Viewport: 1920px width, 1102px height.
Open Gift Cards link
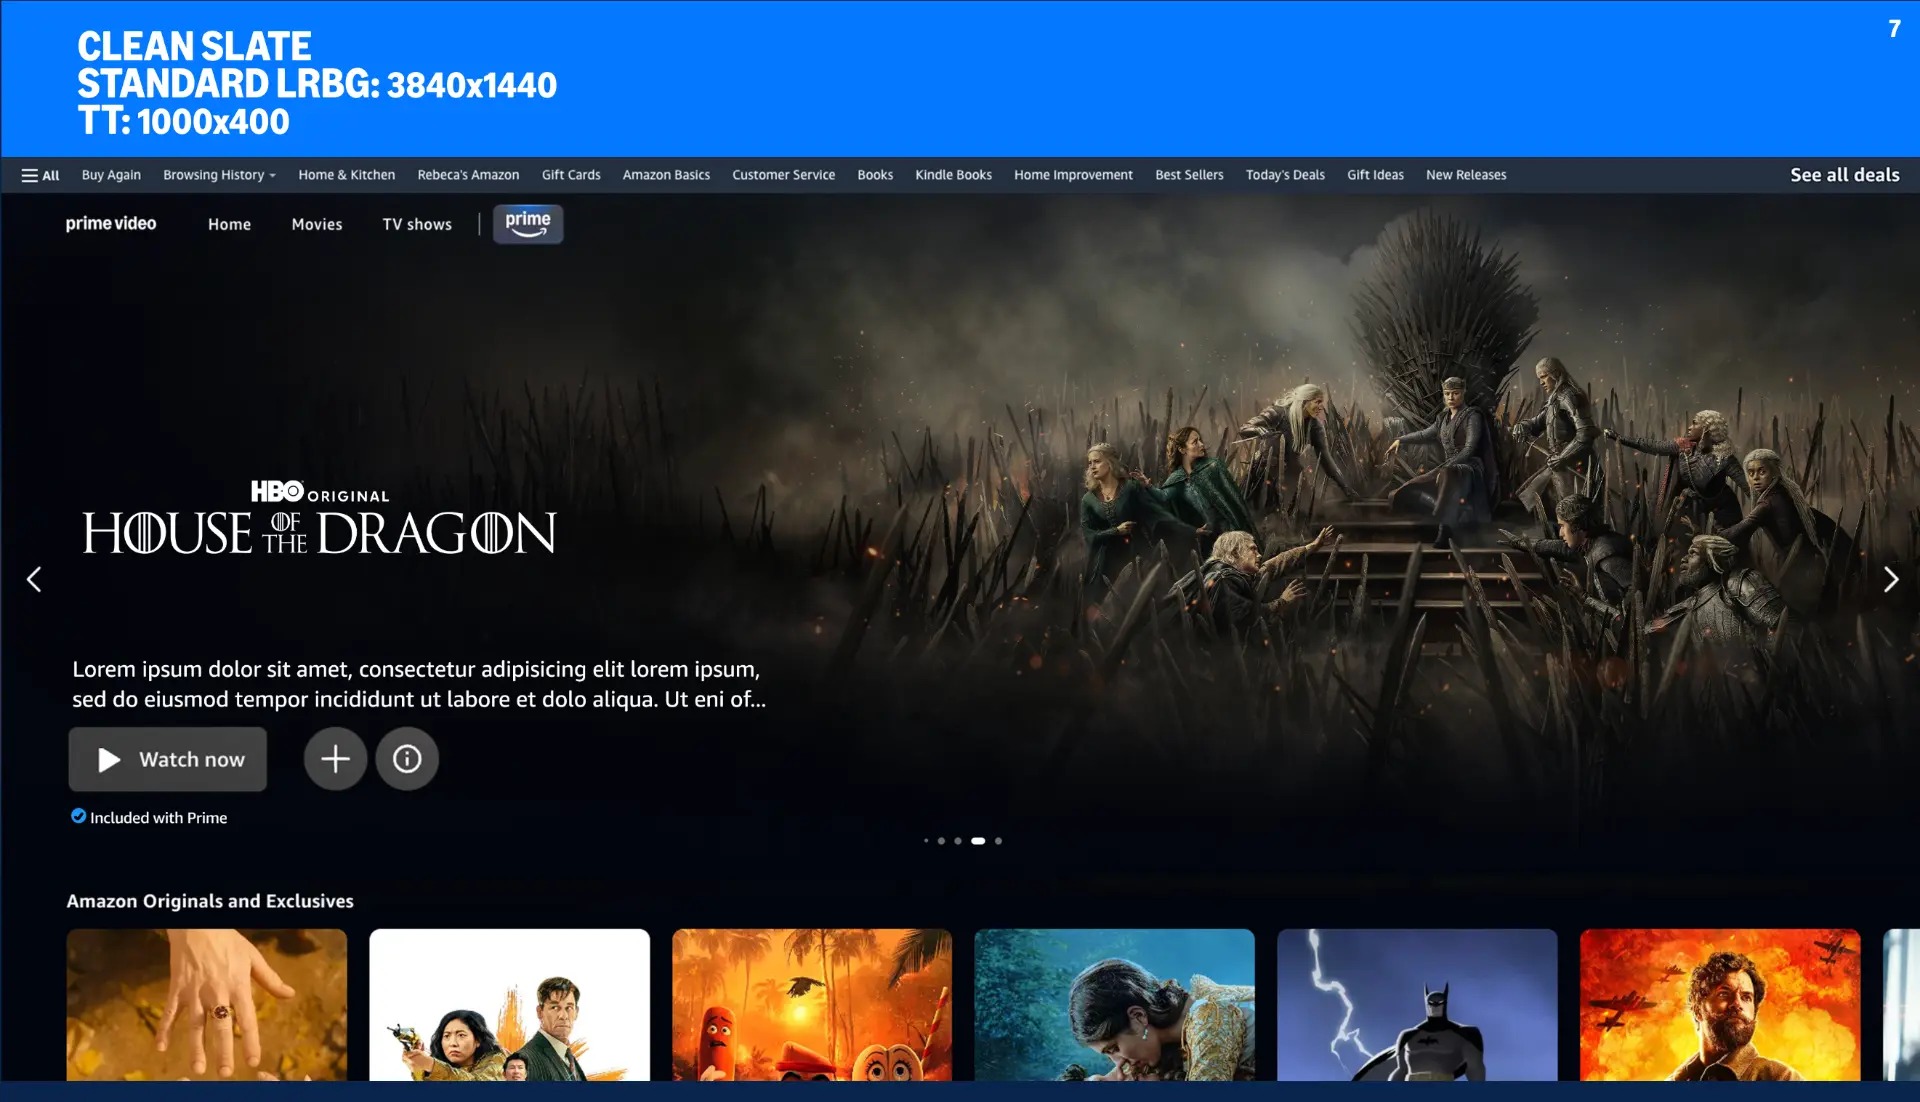pos(571,175)
